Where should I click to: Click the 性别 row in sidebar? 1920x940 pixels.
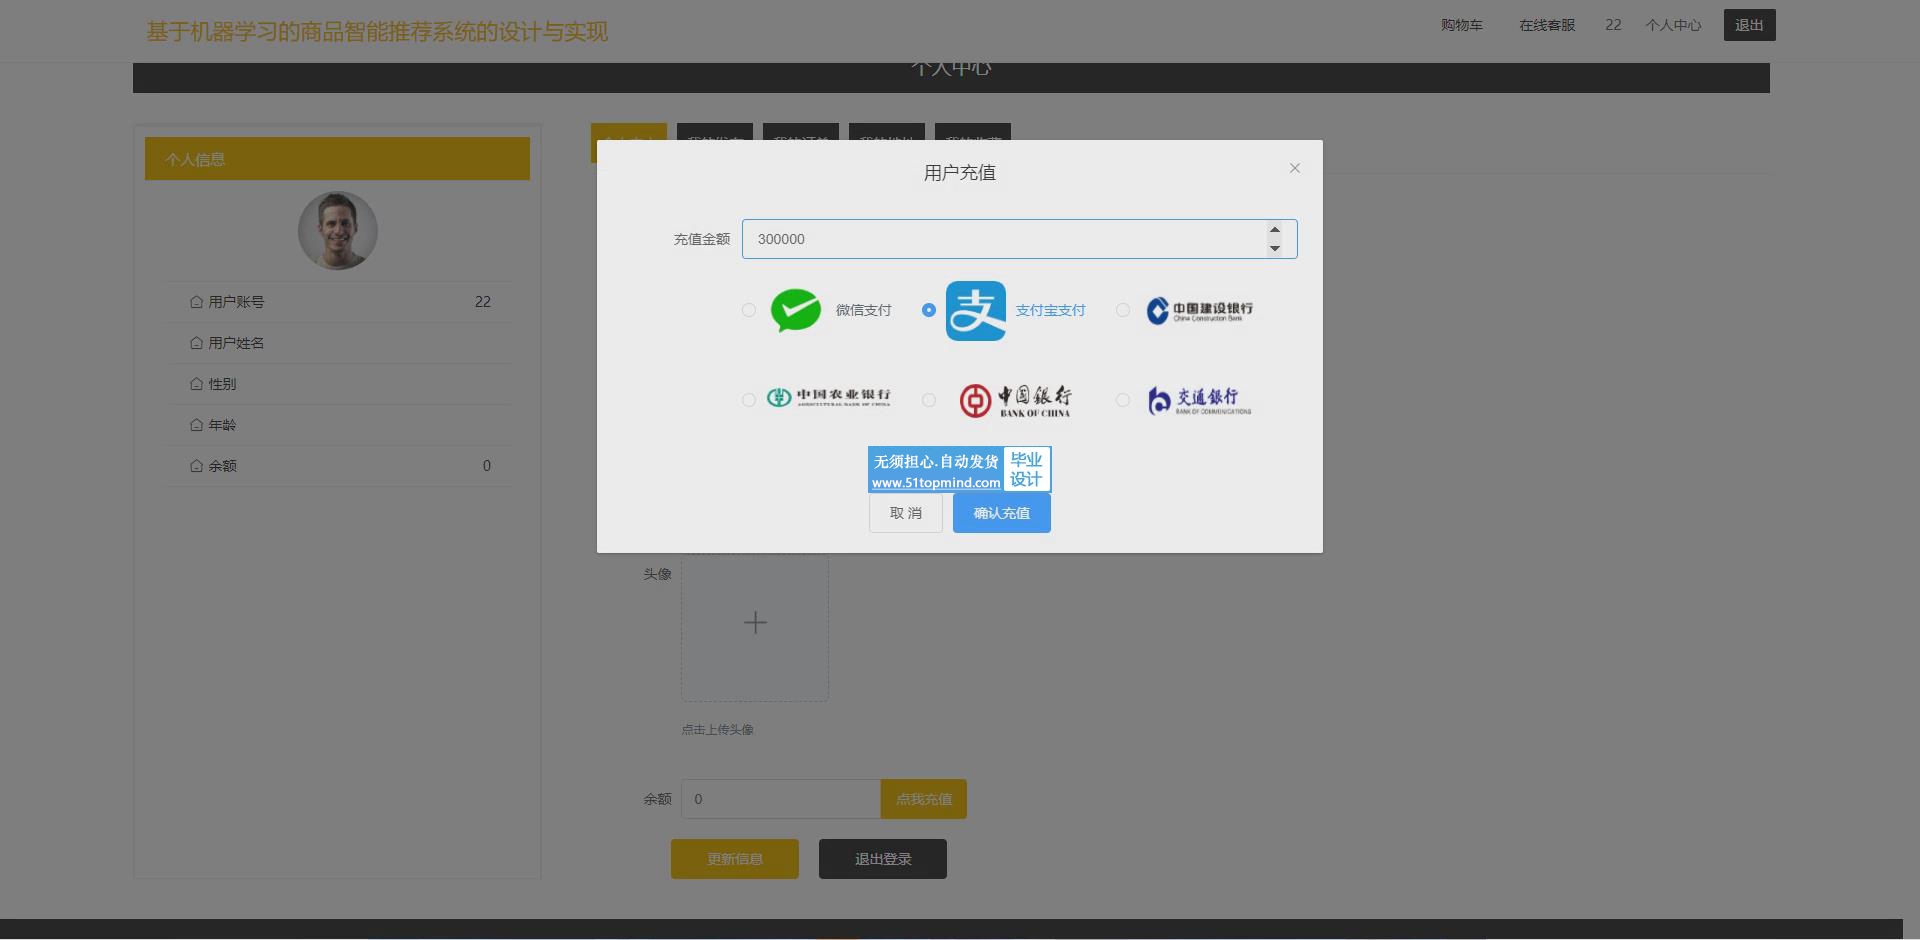(x=340, y=384)
